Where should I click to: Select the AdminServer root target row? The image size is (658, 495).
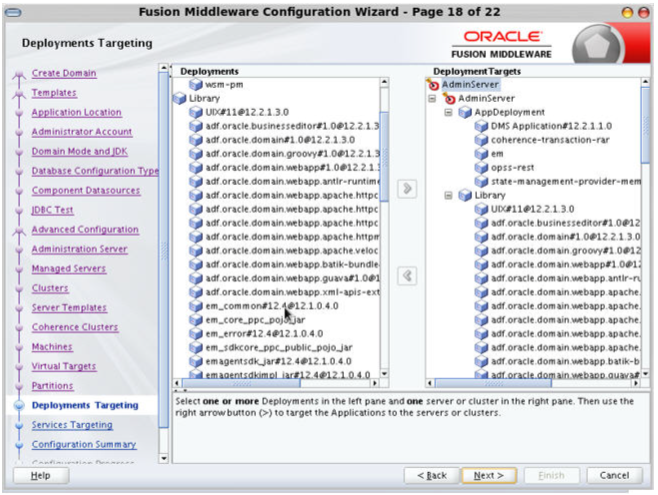470,84
